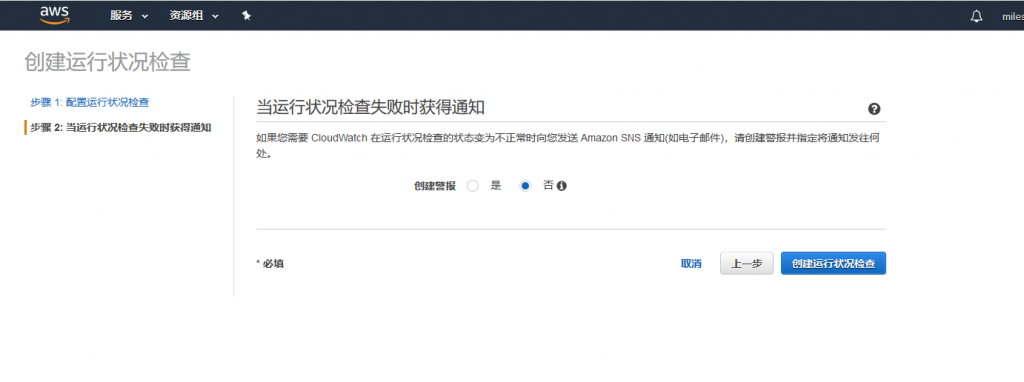Select the 是 radio button for 创建警报

tap(473, 186)
